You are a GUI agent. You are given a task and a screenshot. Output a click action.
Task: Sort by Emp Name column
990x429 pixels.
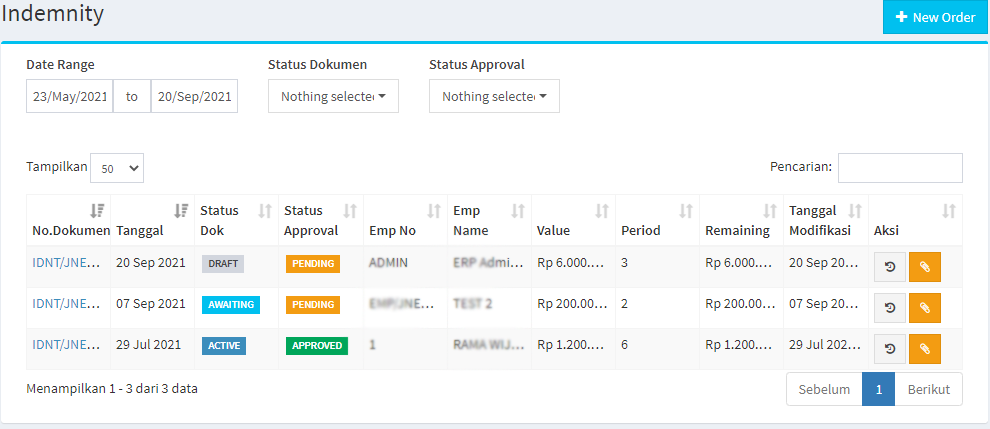489,221
